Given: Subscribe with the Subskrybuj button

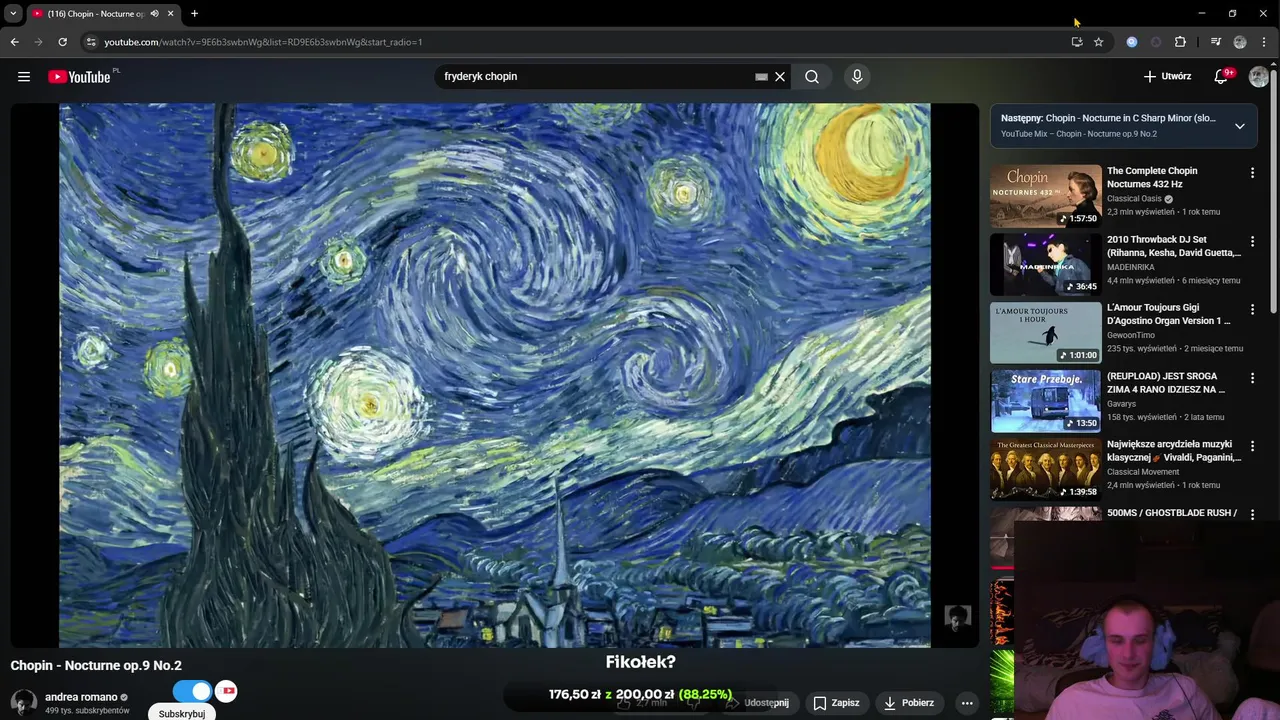Looking at the screenshot, I should point(182,713).
